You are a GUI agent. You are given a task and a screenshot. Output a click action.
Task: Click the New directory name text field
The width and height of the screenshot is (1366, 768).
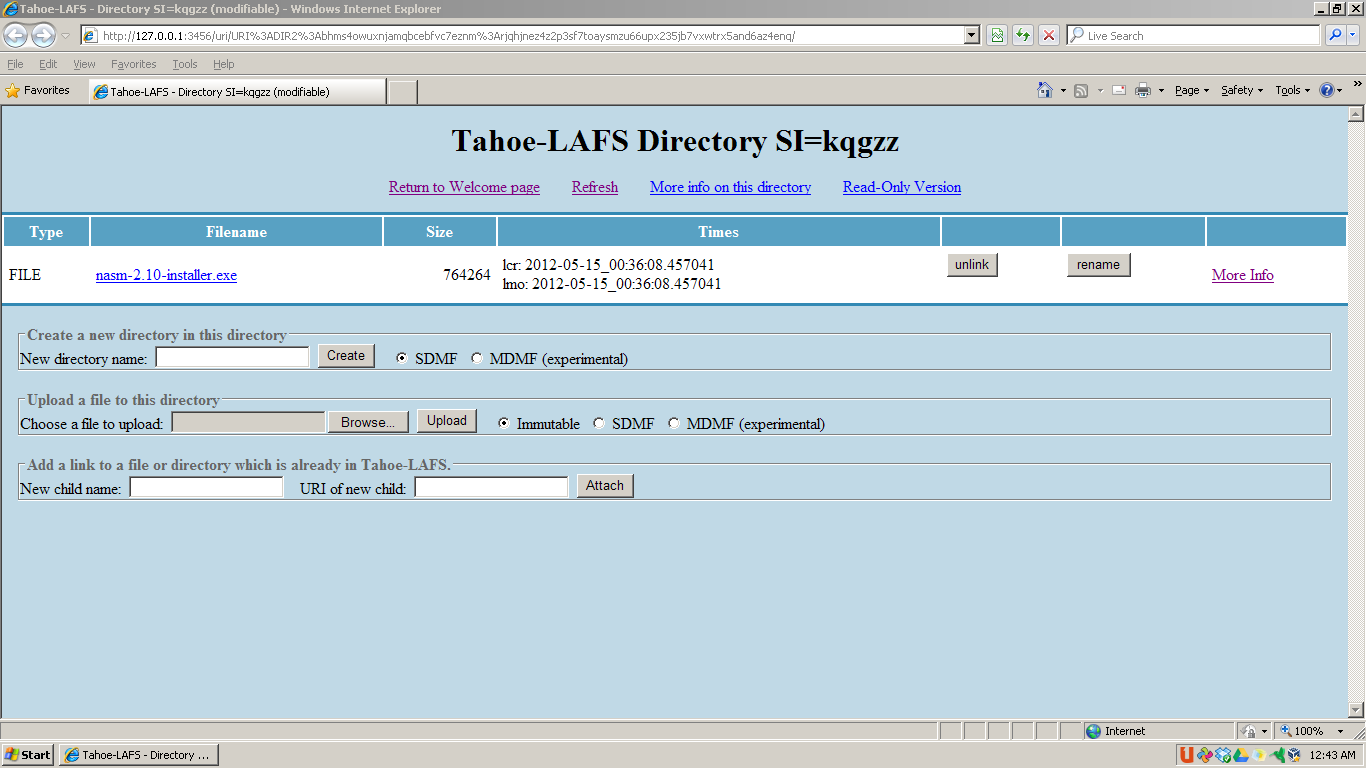[232, 357]
